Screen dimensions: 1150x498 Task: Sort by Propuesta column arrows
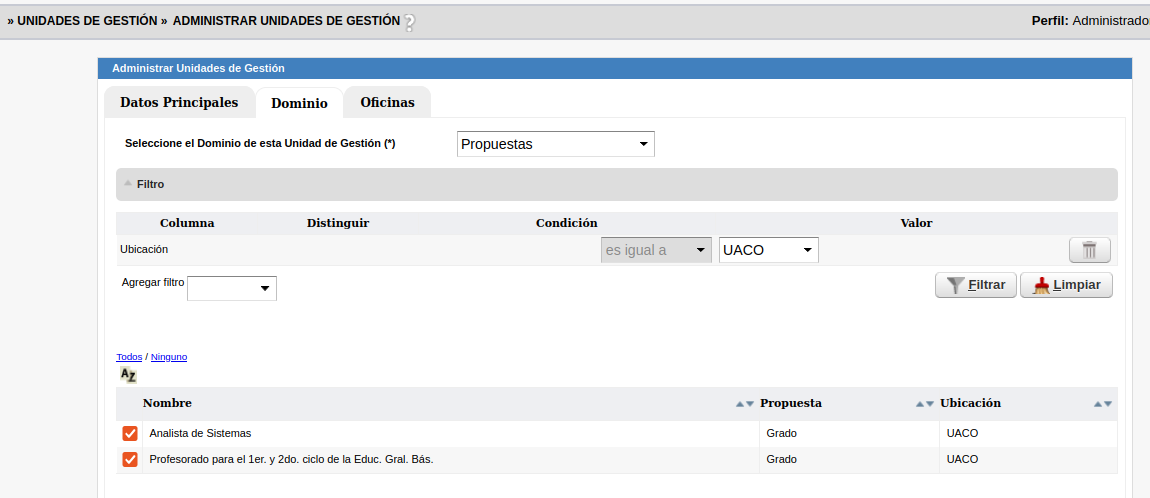point(925,404)
